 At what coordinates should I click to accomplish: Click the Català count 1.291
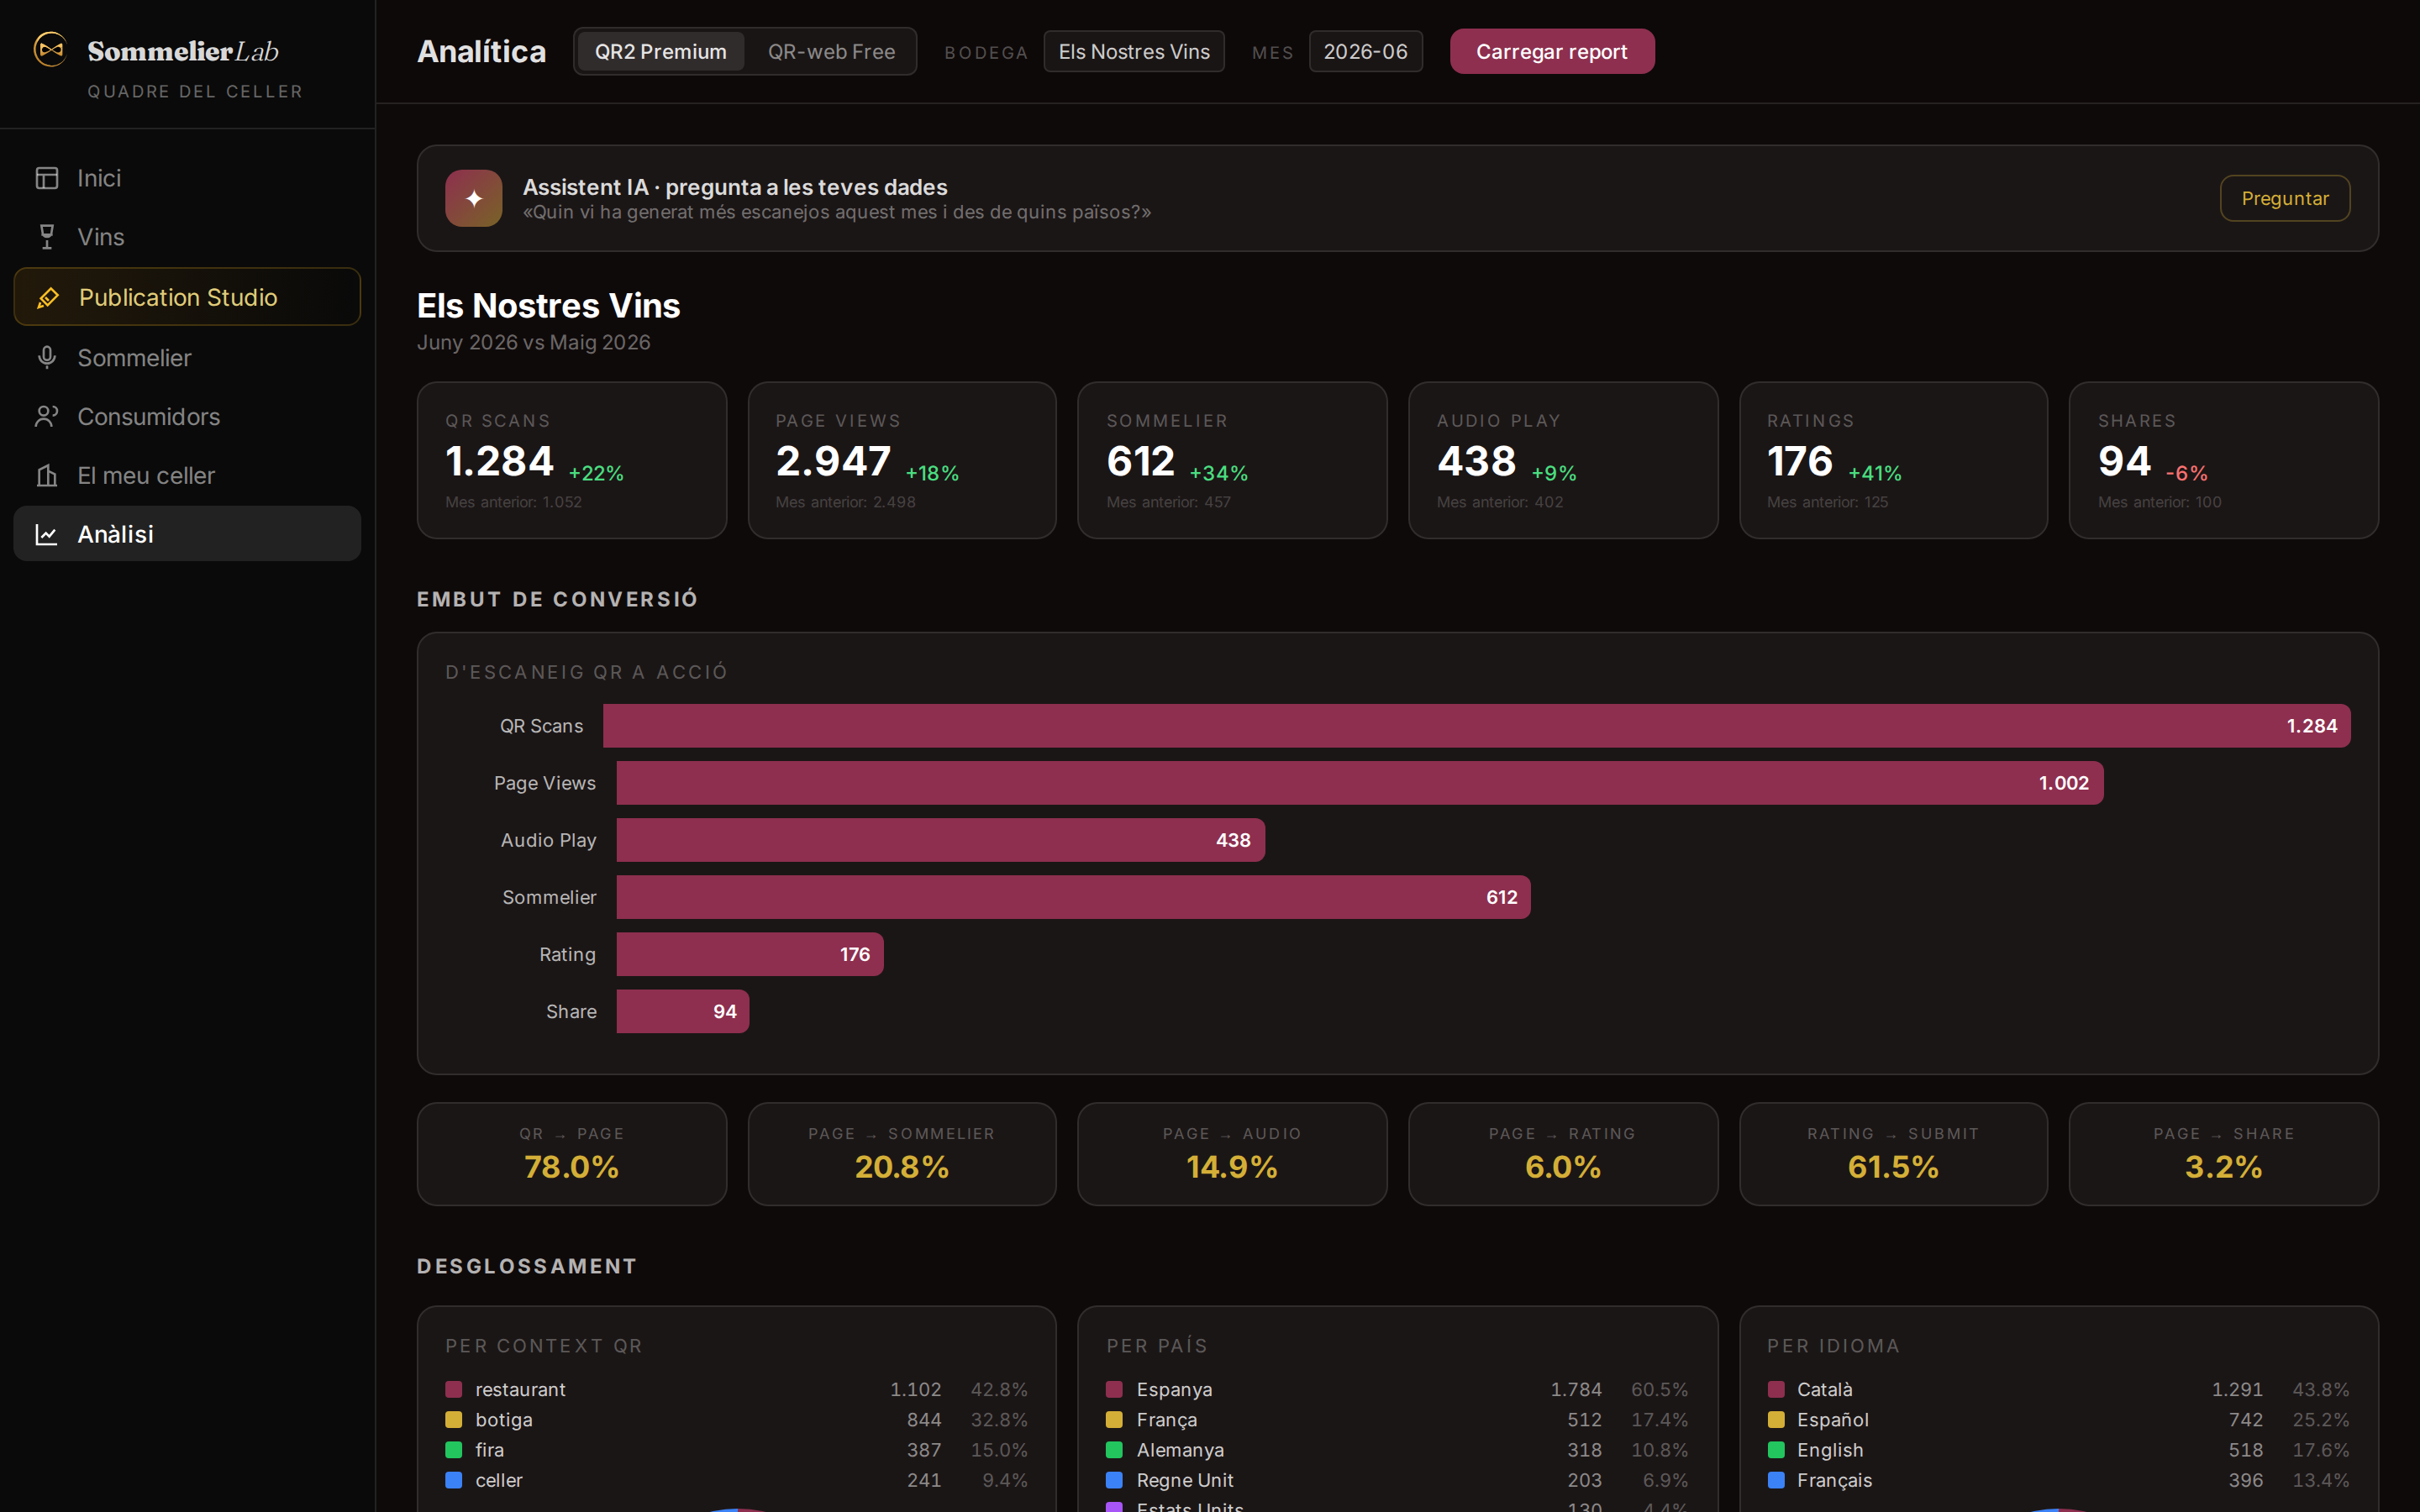pos(2236,1389)
